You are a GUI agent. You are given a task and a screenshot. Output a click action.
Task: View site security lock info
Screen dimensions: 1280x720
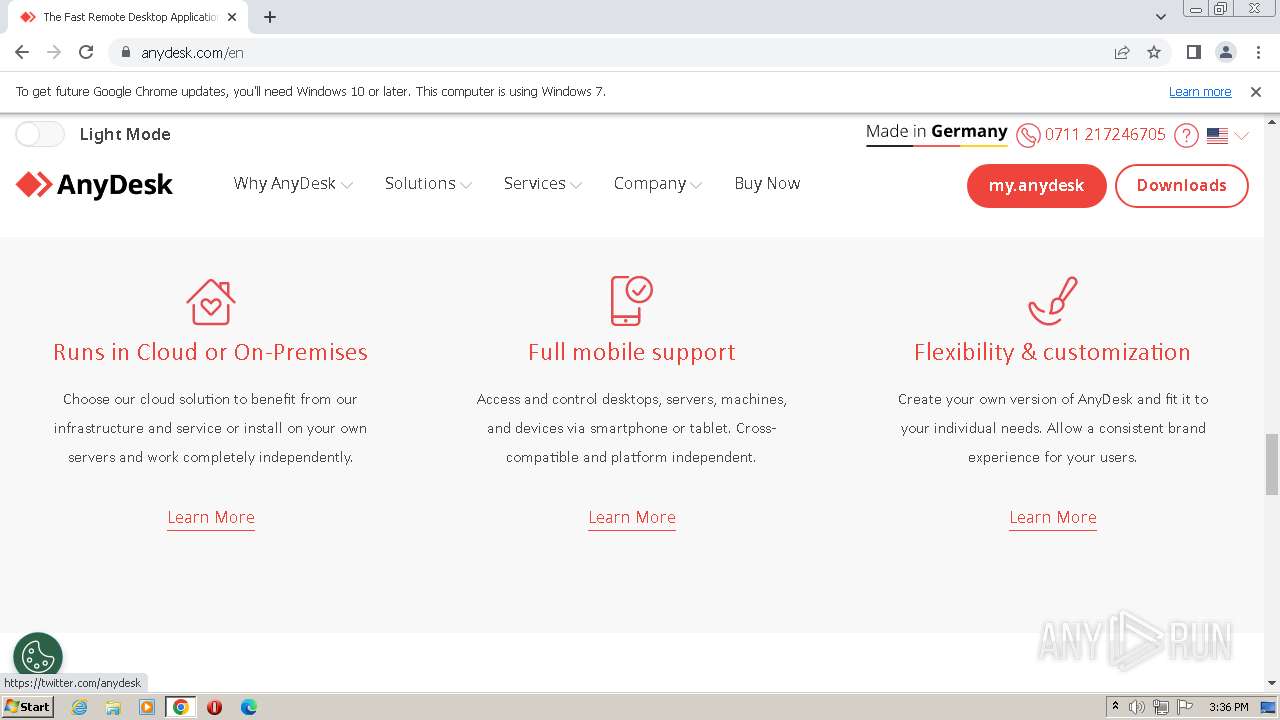click(125, 53)
